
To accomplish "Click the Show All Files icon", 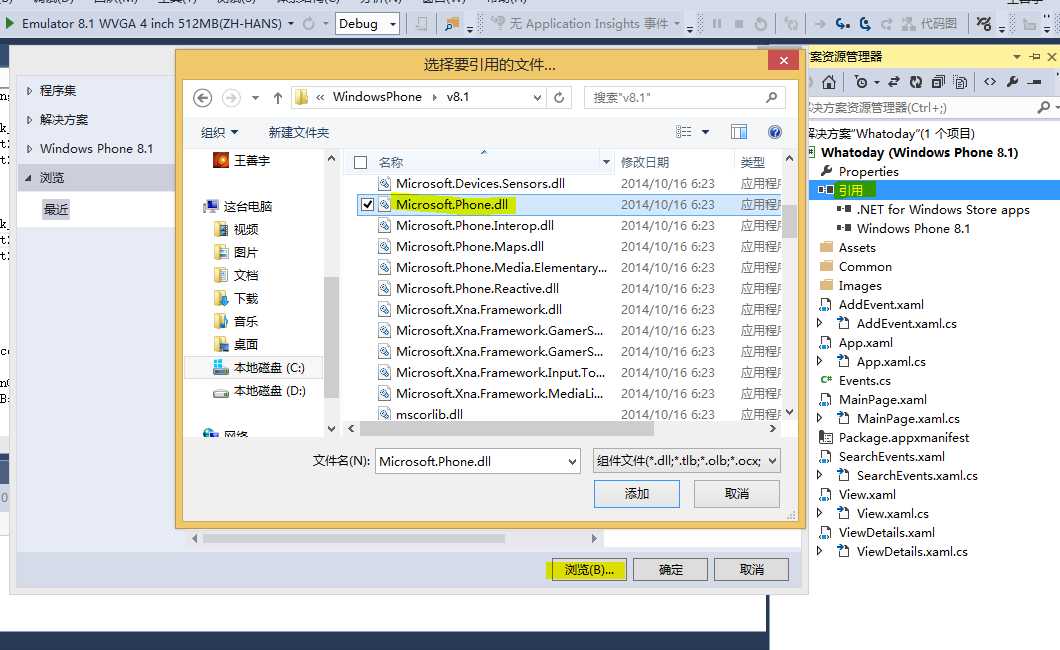I will click(960, 82).
